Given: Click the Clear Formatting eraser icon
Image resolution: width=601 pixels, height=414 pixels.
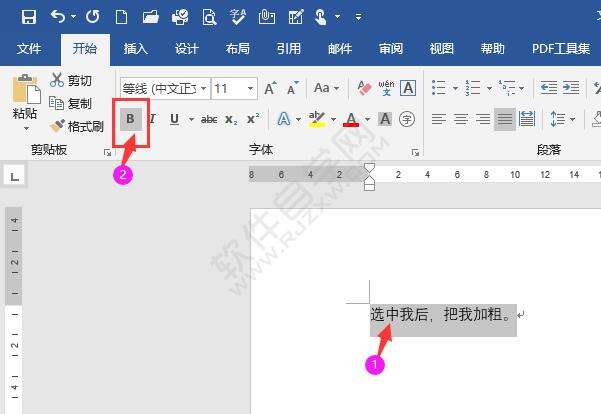Looking at the screenshot, I should pyautogui.click(x=364, y=88).
